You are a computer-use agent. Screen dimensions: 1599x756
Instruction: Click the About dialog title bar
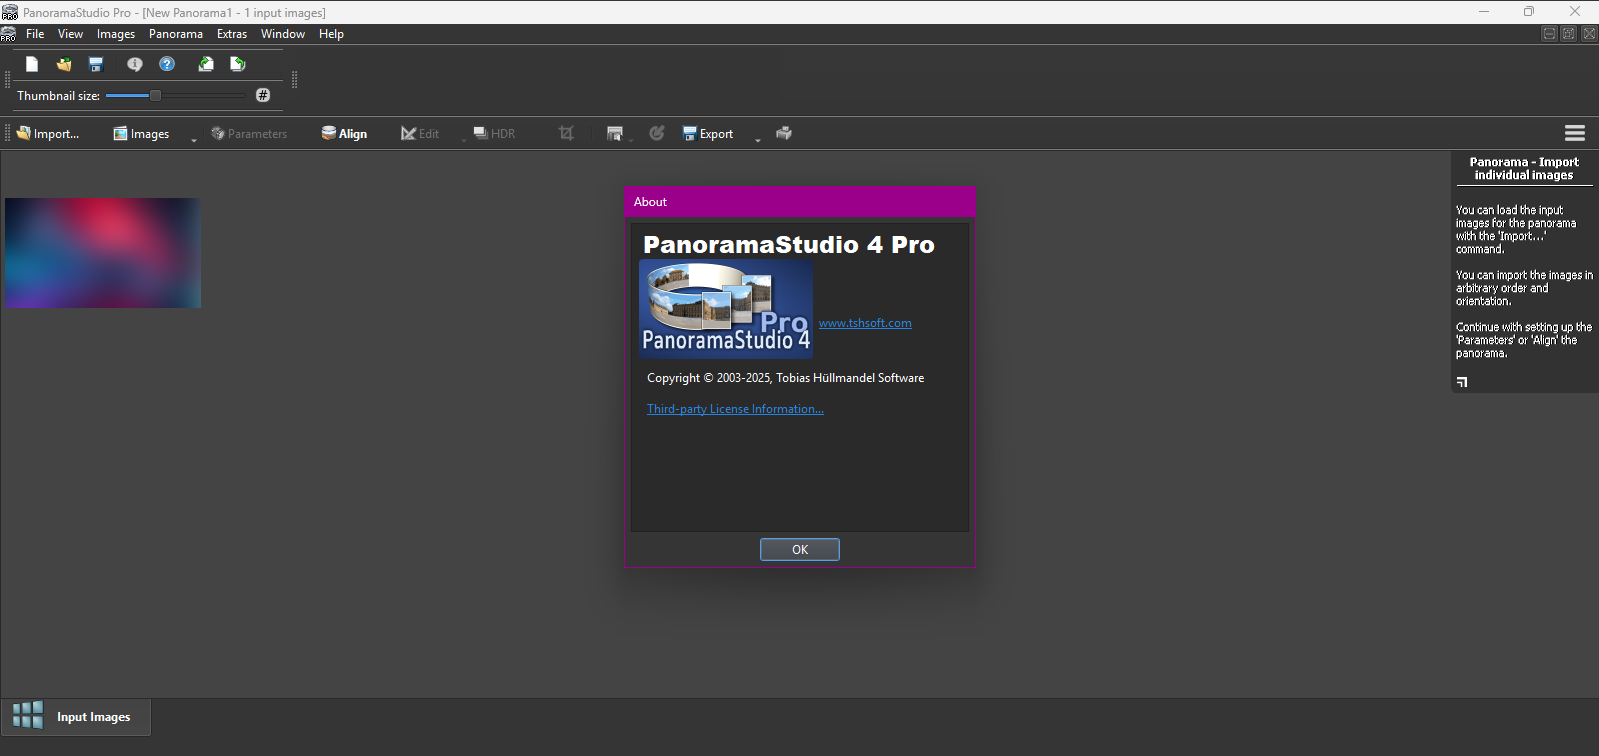click(x=800, y=202)
